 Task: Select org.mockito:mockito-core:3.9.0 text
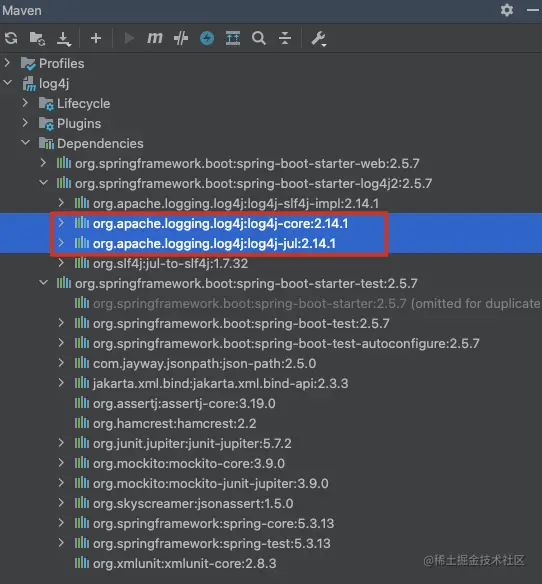(x=188, y=464)
